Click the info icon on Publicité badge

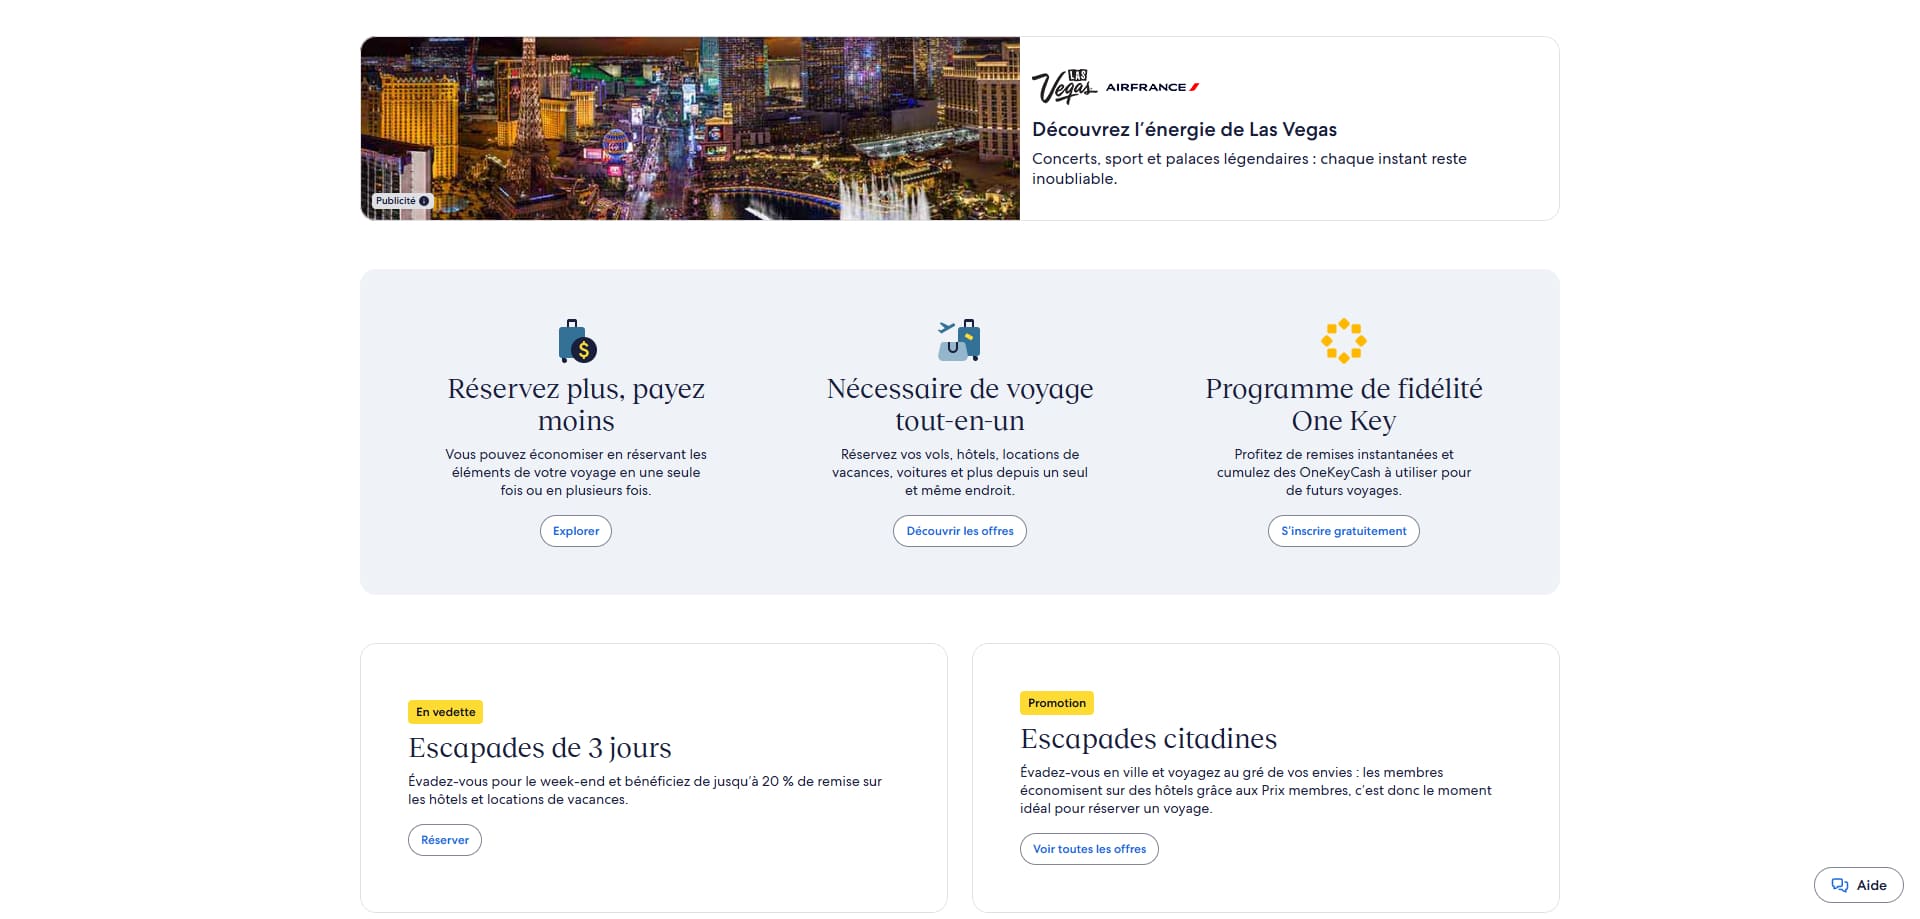point(424,201)
